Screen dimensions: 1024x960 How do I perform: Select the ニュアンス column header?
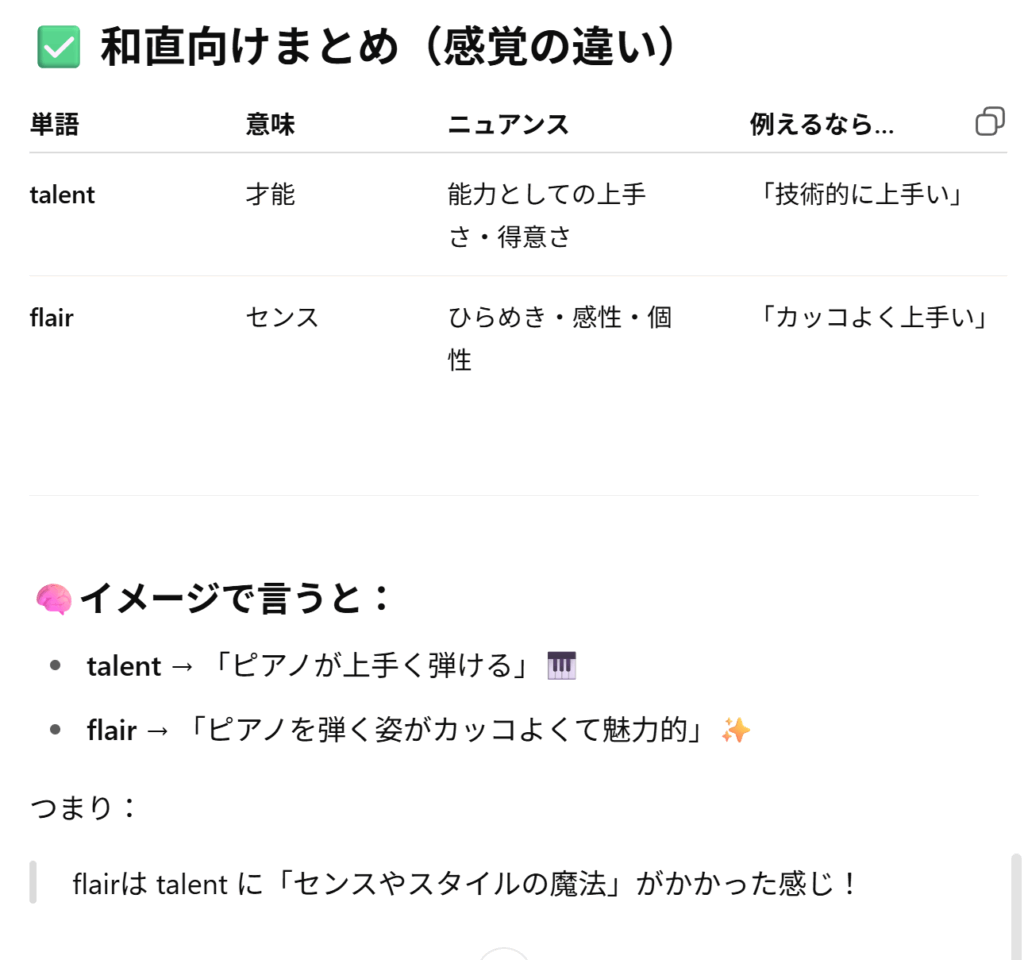(508, 124)
